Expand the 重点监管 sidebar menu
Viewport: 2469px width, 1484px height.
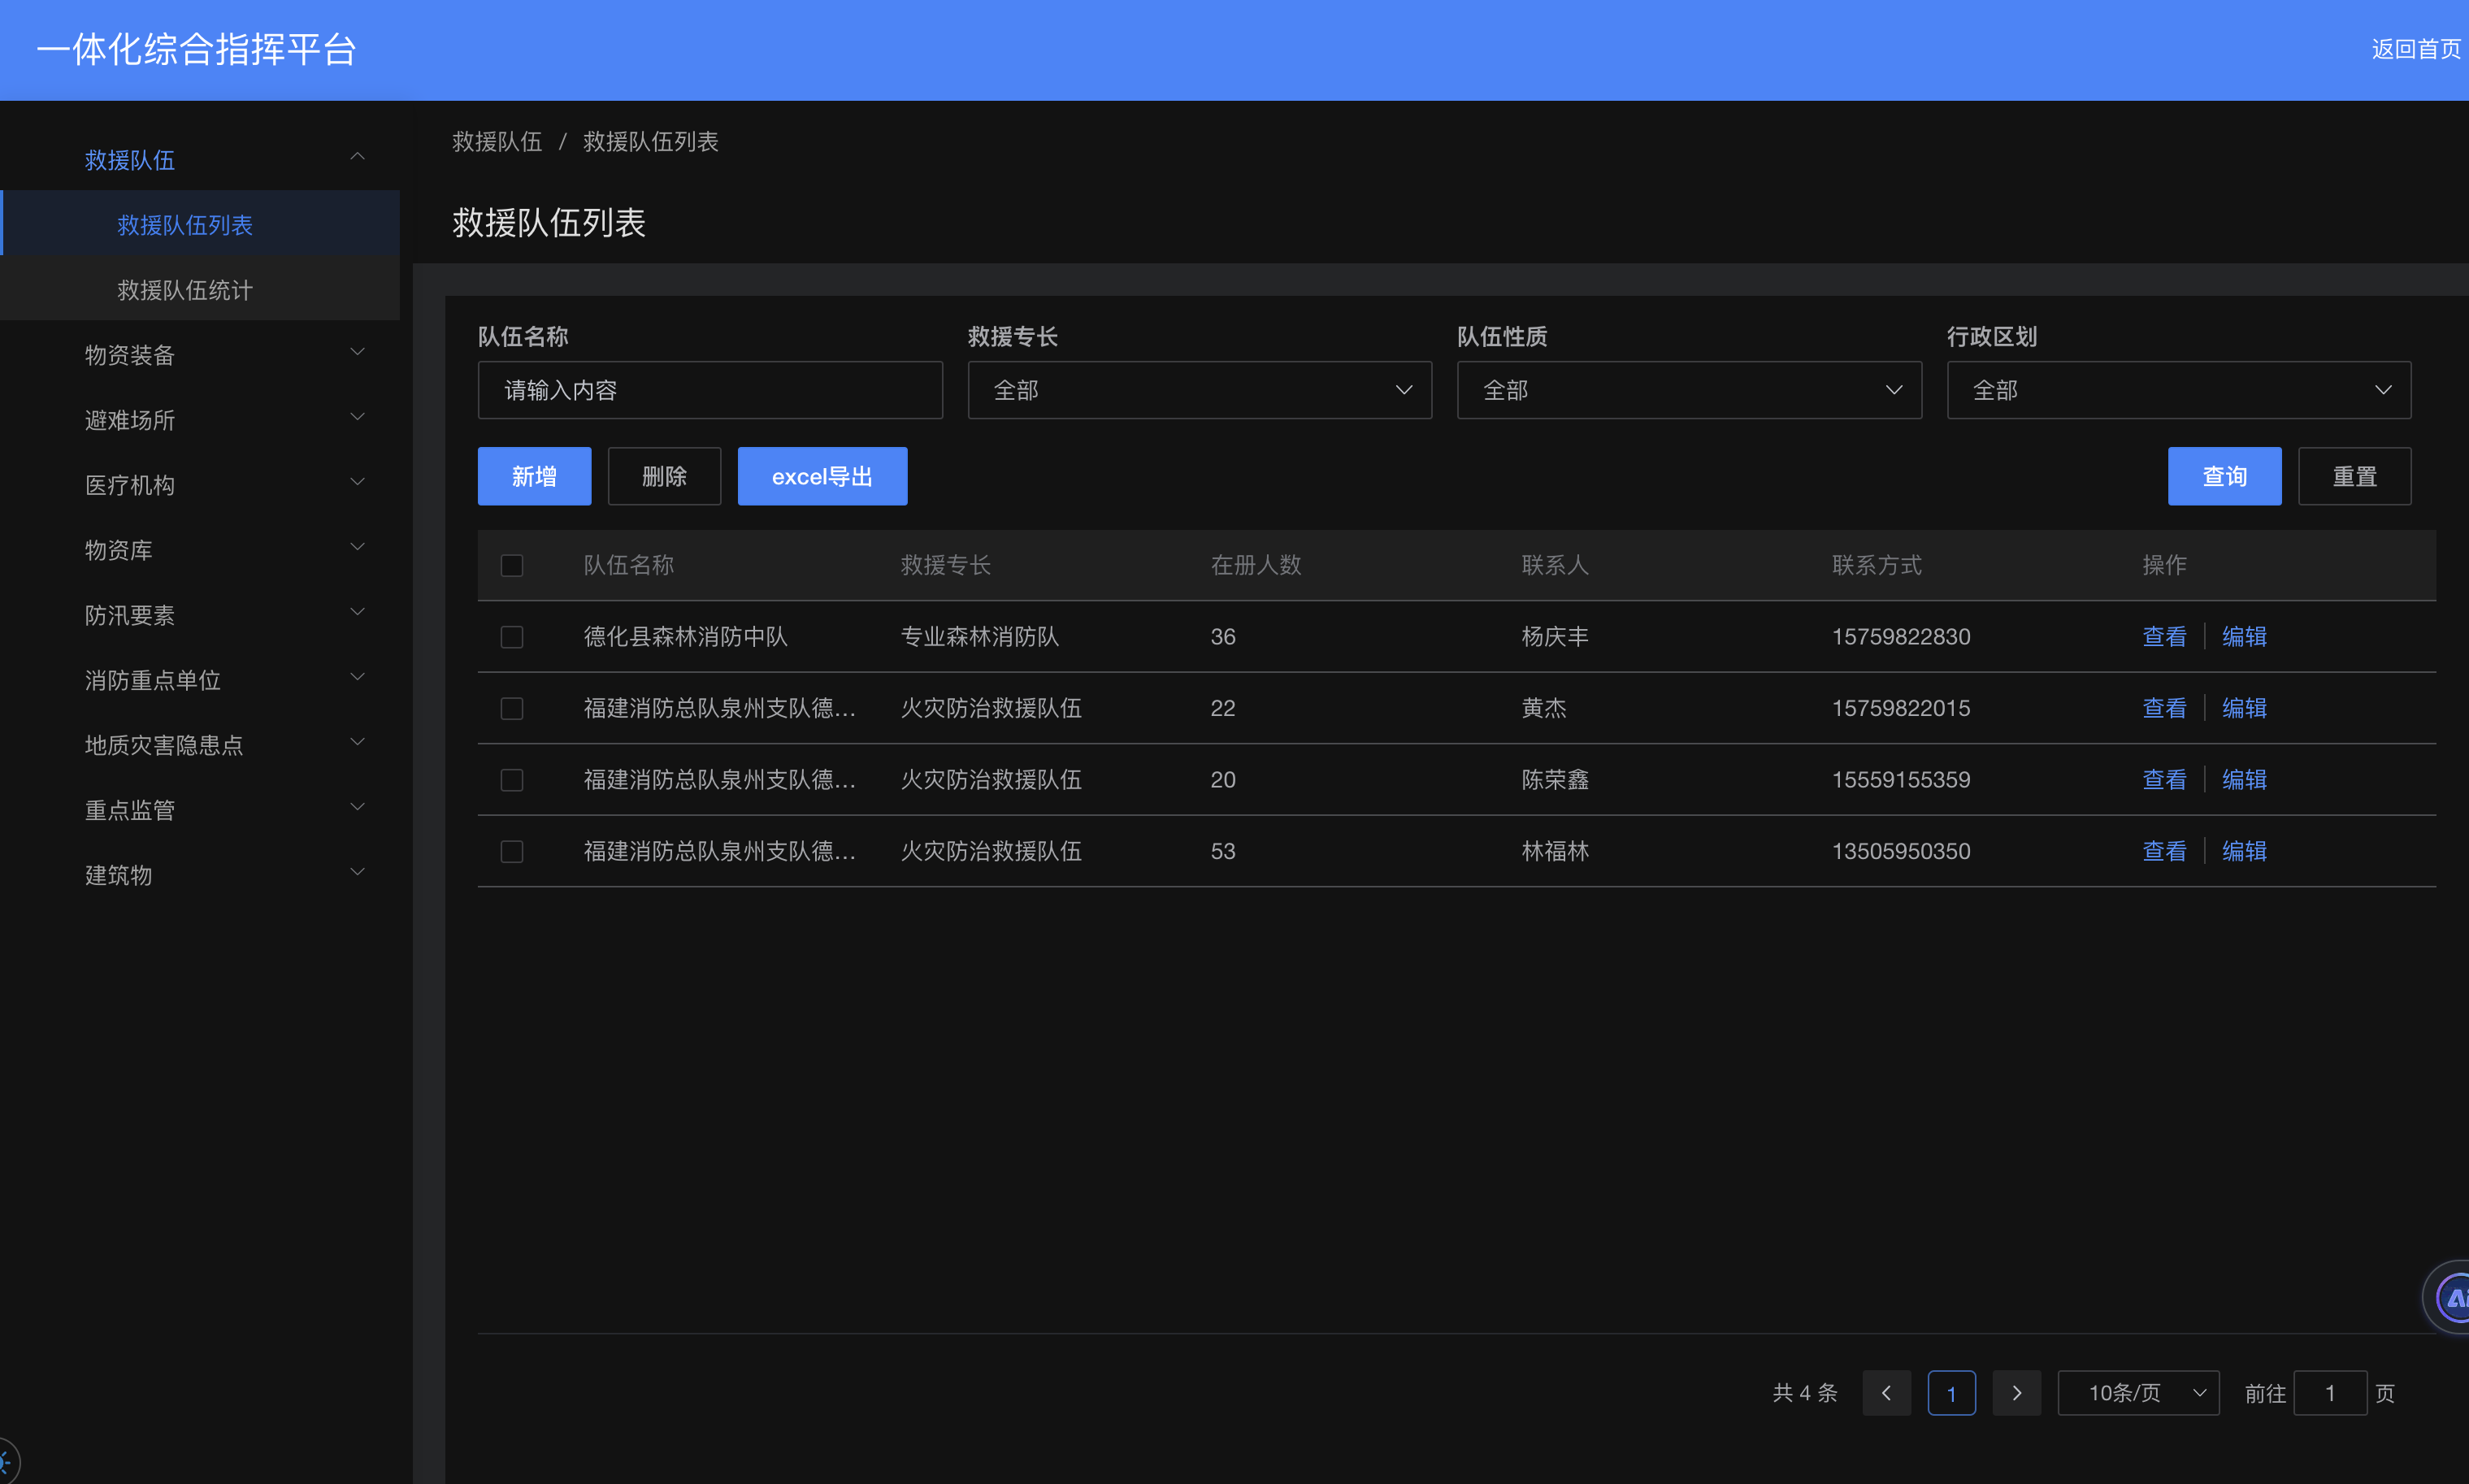tap(200, 809)
